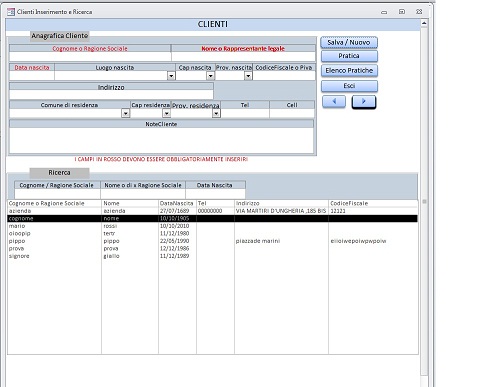Select the Ricerca tab label
This screenshot has width=504, height=387.
(59, 173)
